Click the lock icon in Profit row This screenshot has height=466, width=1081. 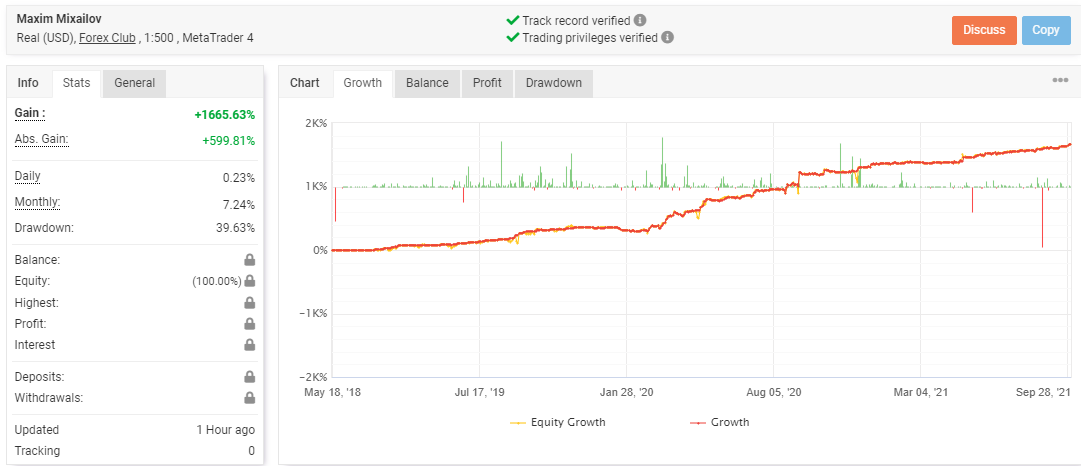pos(249,324)
